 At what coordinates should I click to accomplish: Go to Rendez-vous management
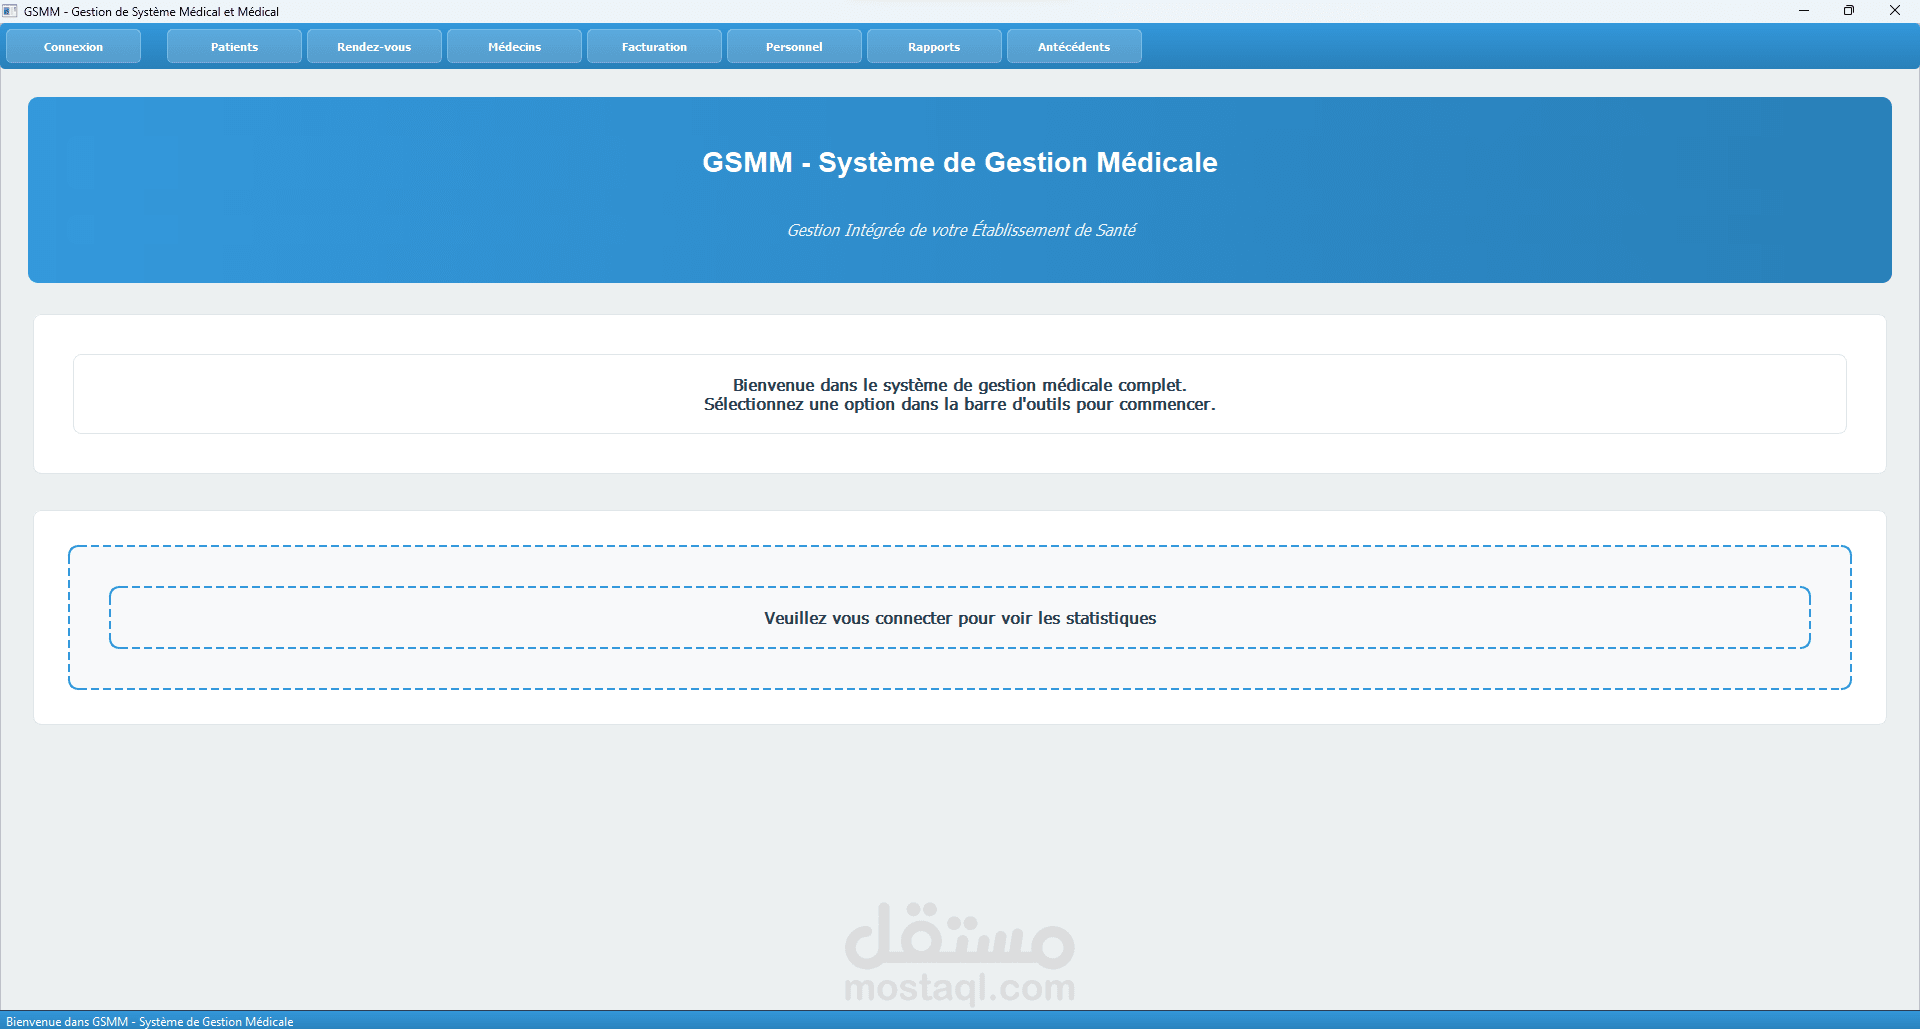[x=374, y=47]
